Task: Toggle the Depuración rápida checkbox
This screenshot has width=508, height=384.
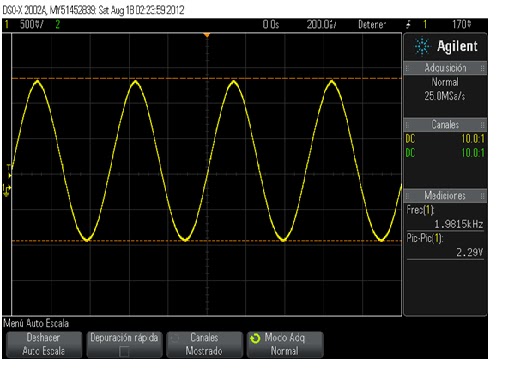Action: pyautogui.click(x=124, y=351)
